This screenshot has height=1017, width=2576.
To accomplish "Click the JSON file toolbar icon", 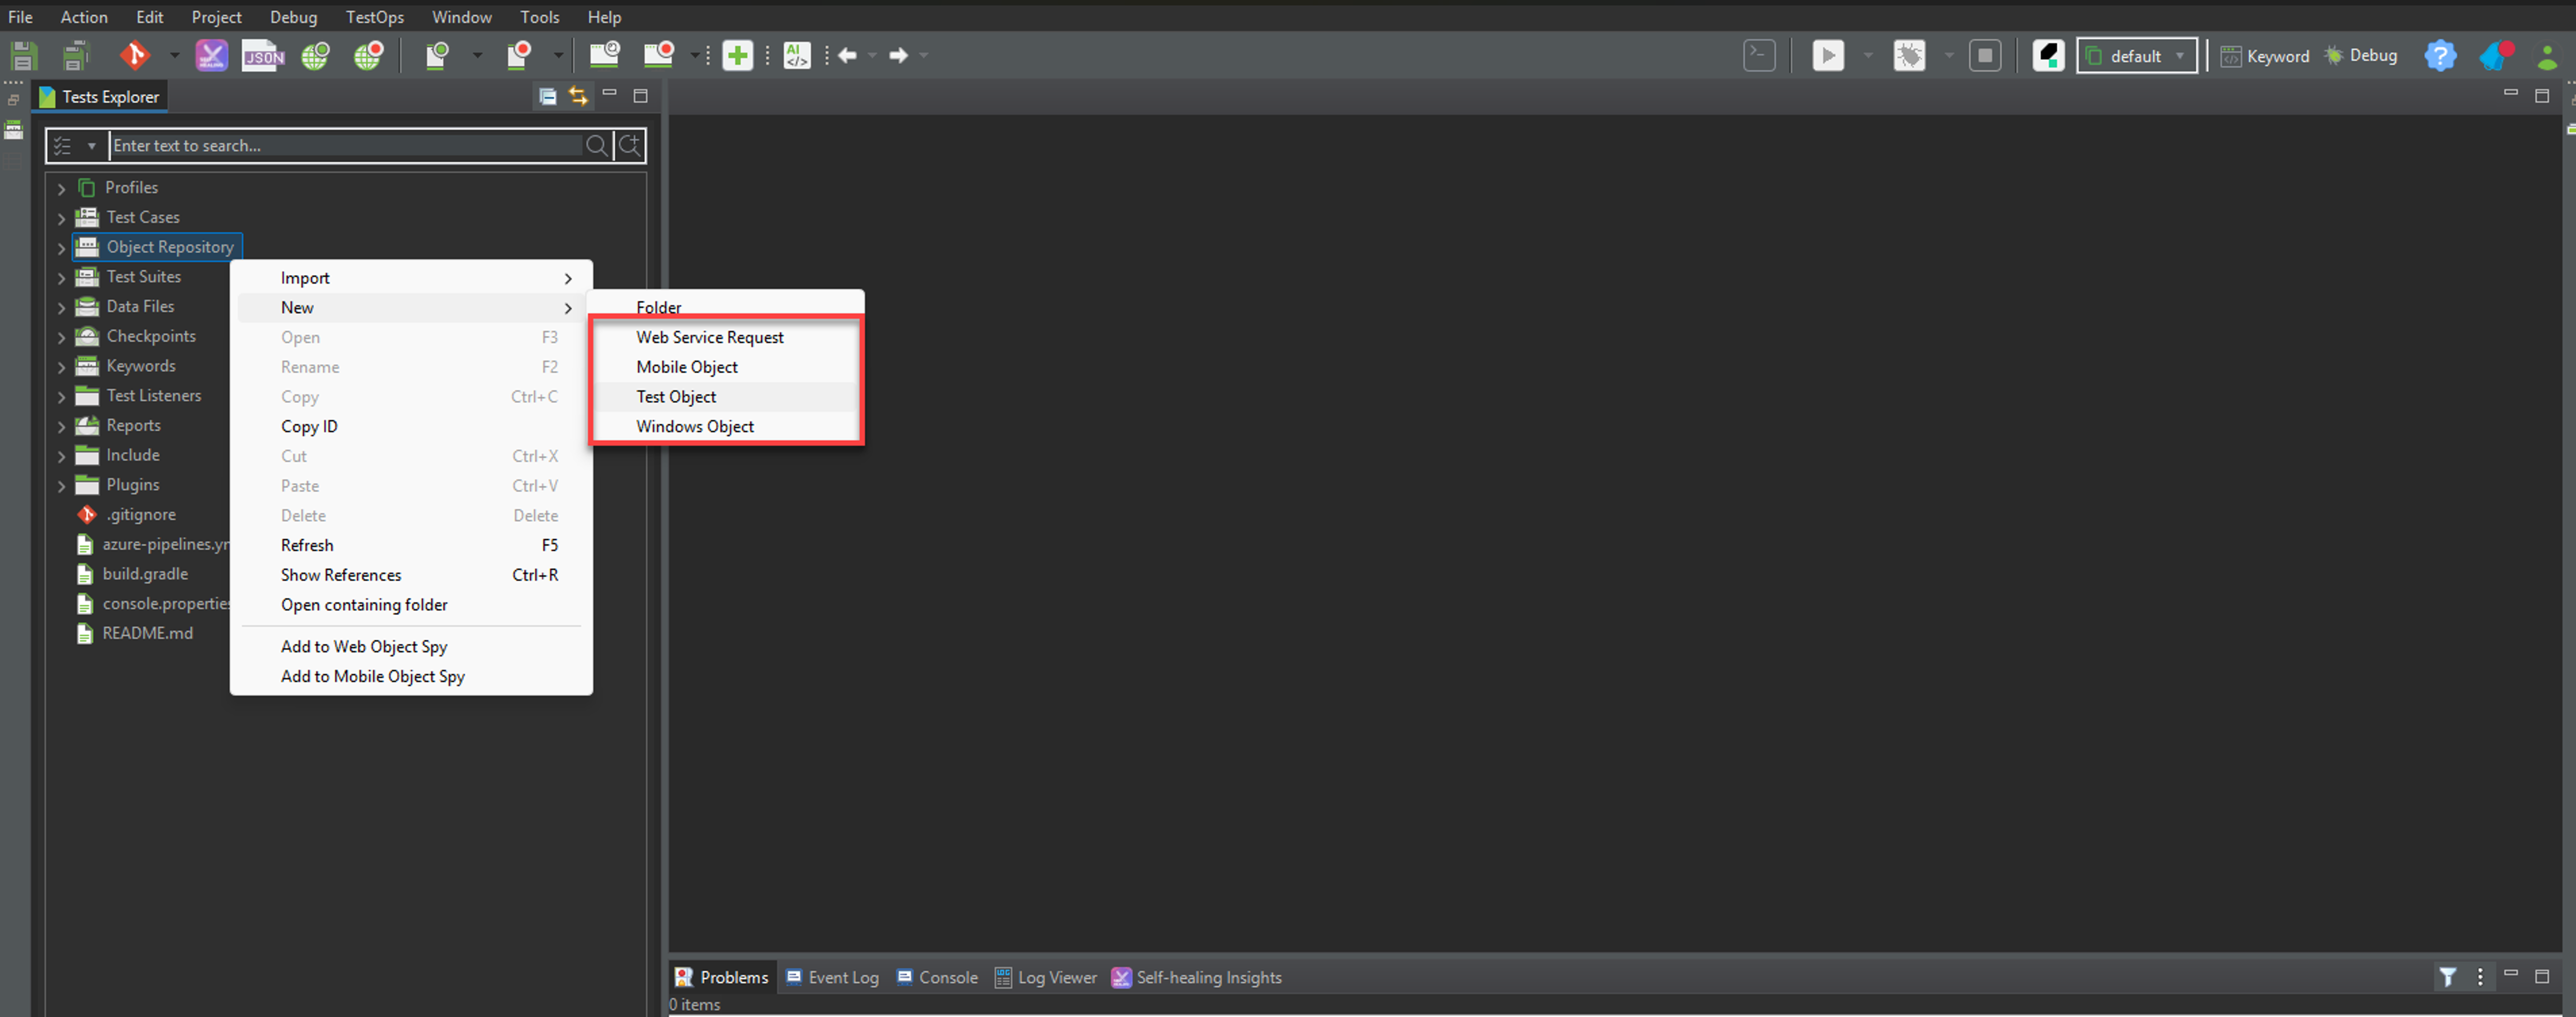I will click(263, 55).
